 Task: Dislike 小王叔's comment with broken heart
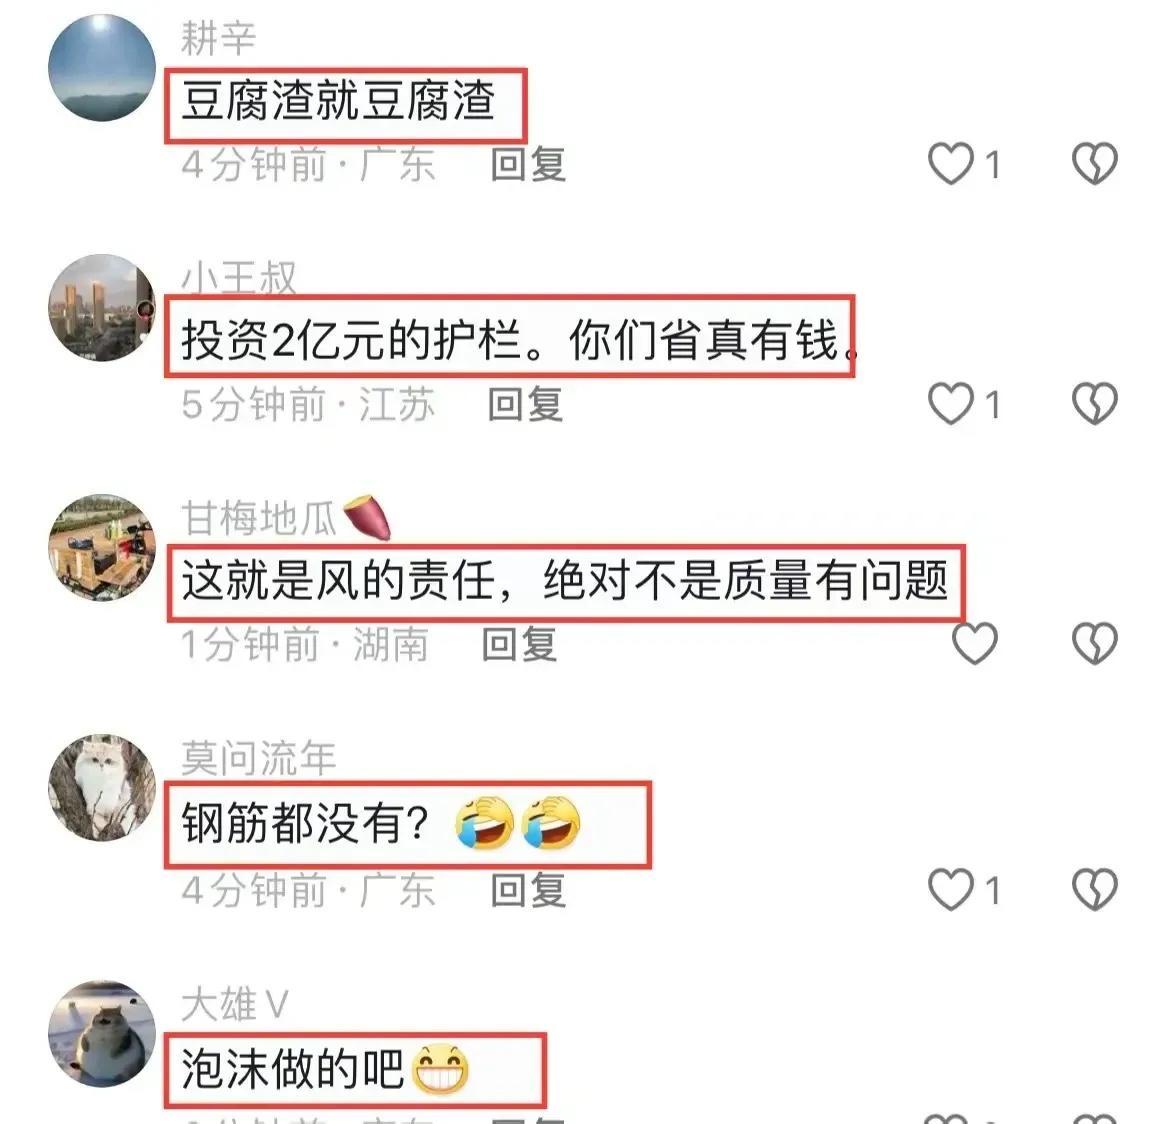(1095, 403)
